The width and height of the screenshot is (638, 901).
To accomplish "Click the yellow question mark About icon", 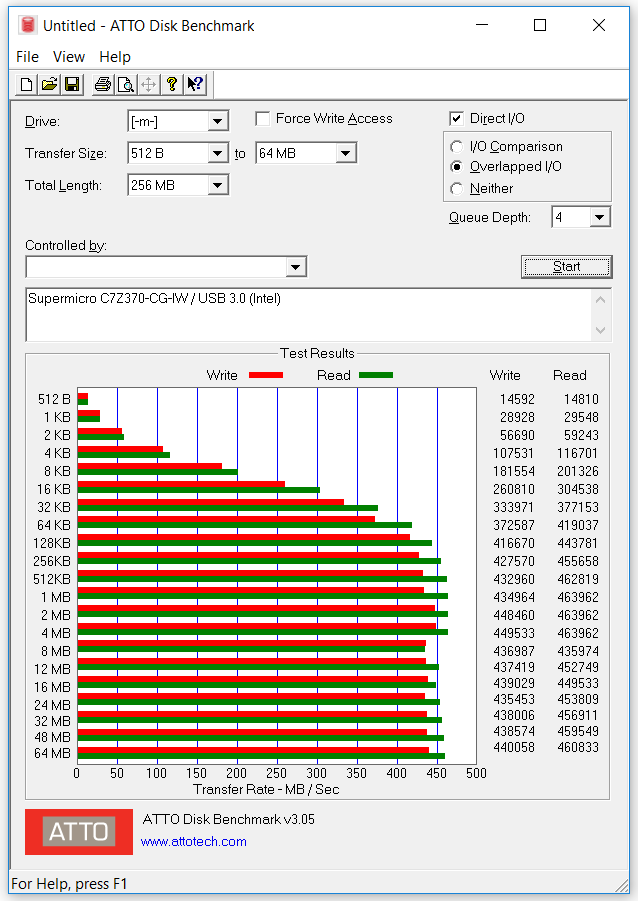I will [171, 85].
